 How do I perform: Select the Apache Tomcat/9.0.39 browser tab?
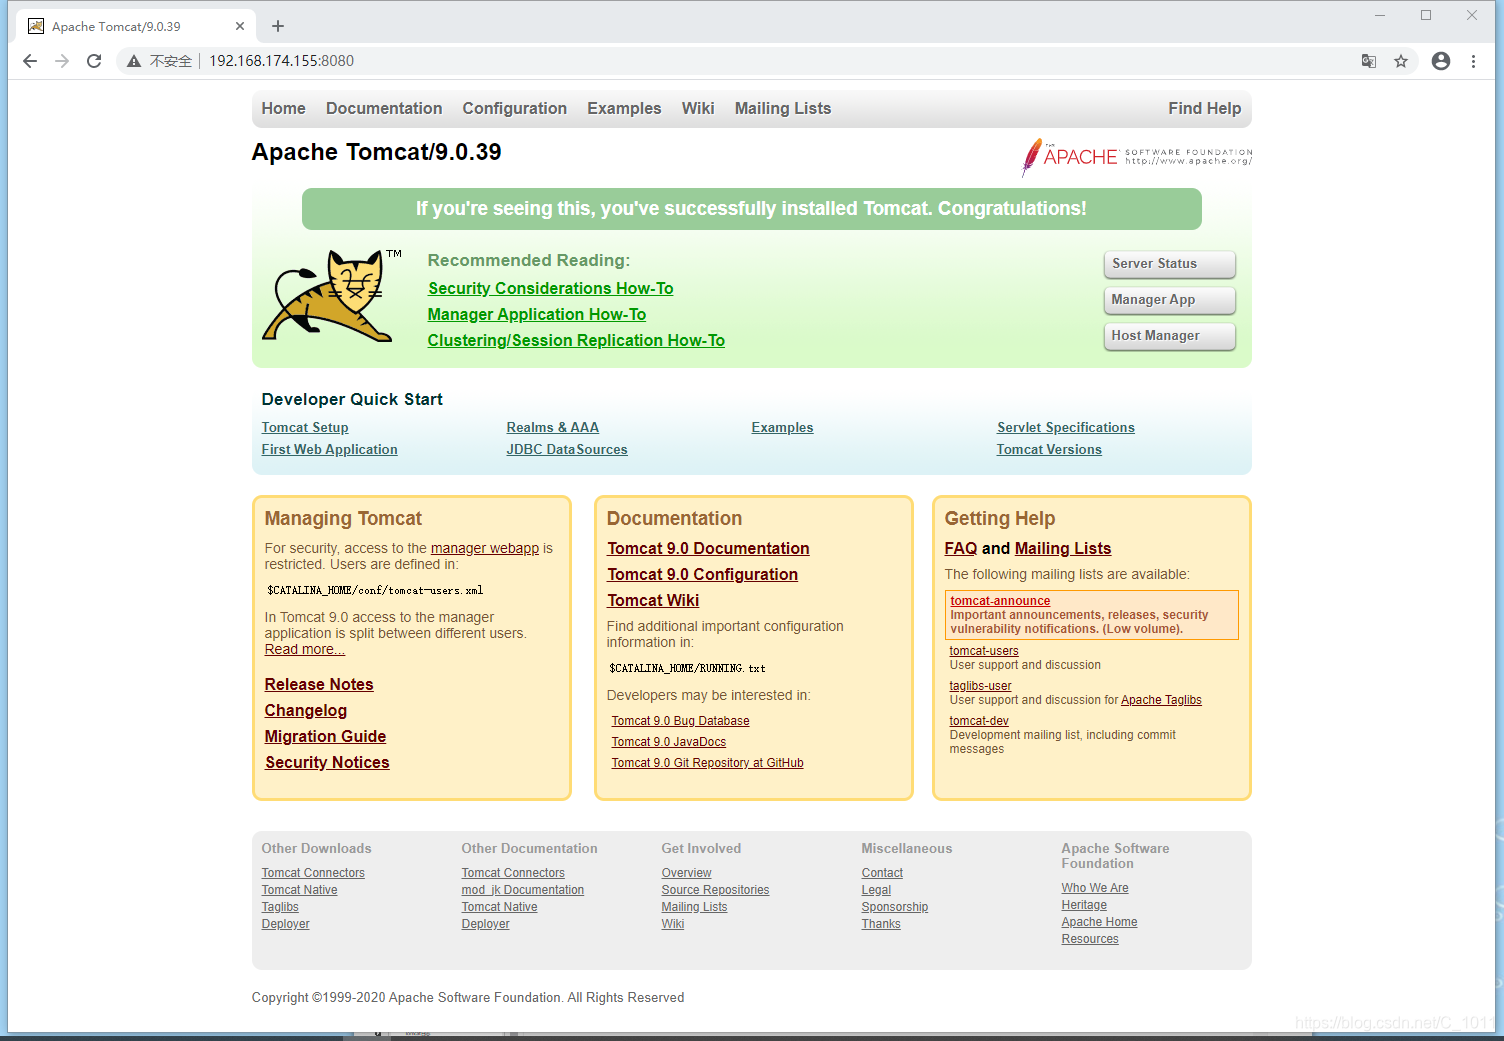tap(135, 26)
